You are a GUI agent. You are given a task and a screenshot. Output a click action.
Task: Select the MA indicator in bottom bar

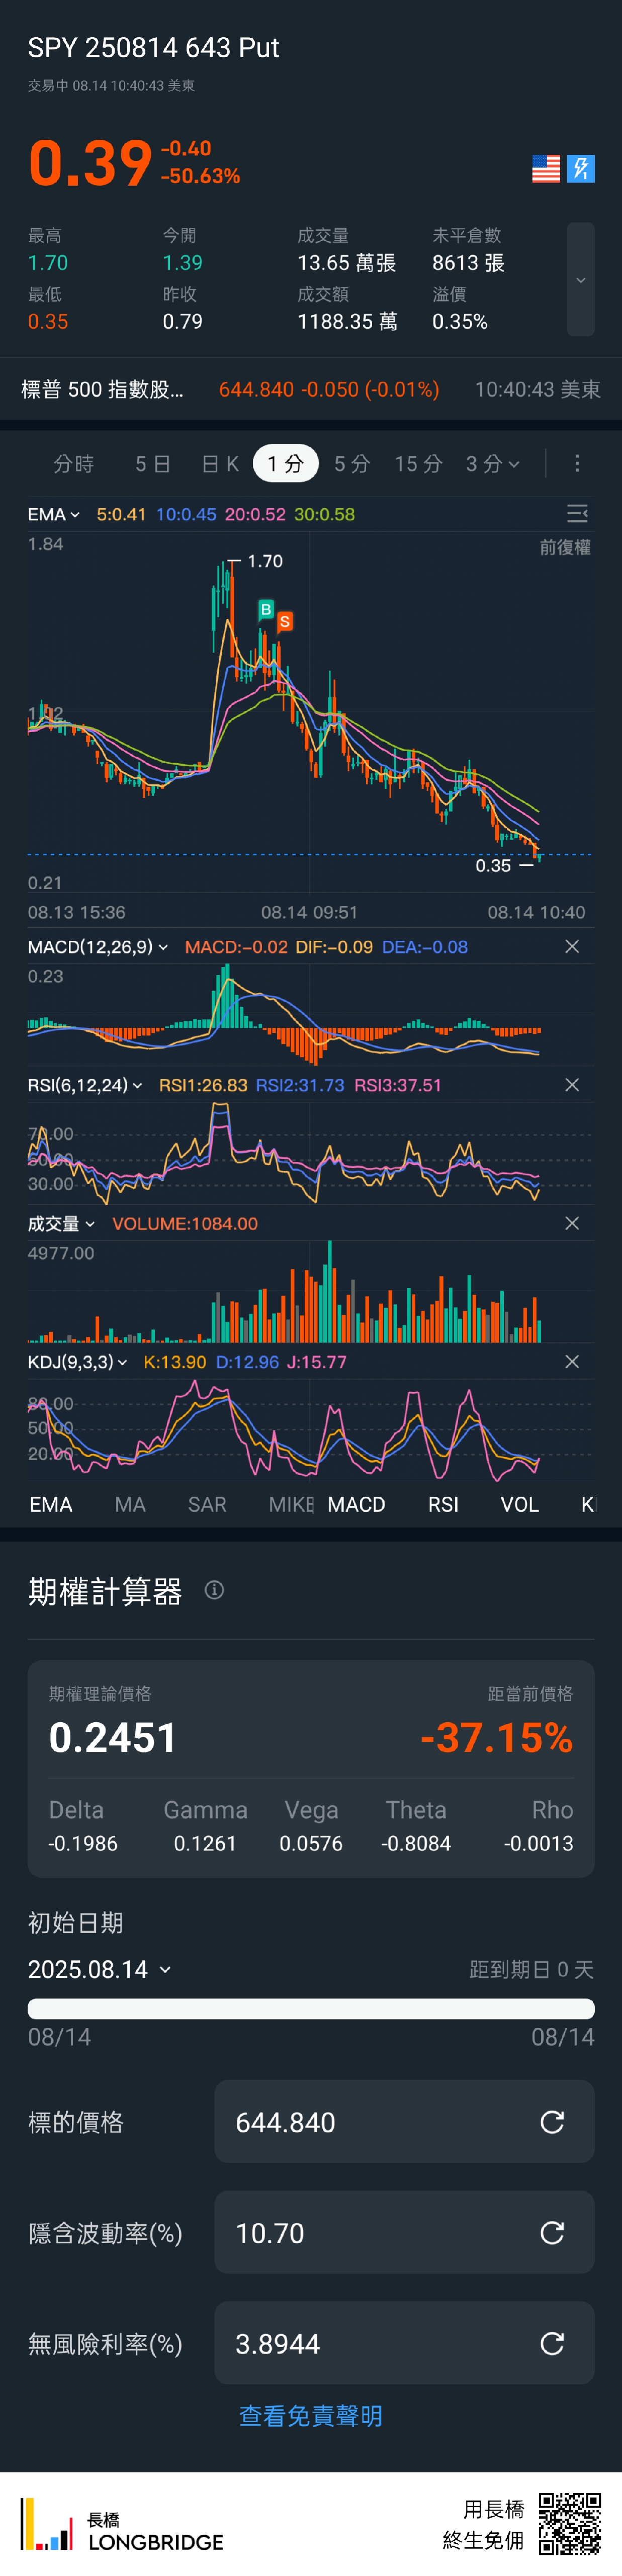tap(130, 1504)
